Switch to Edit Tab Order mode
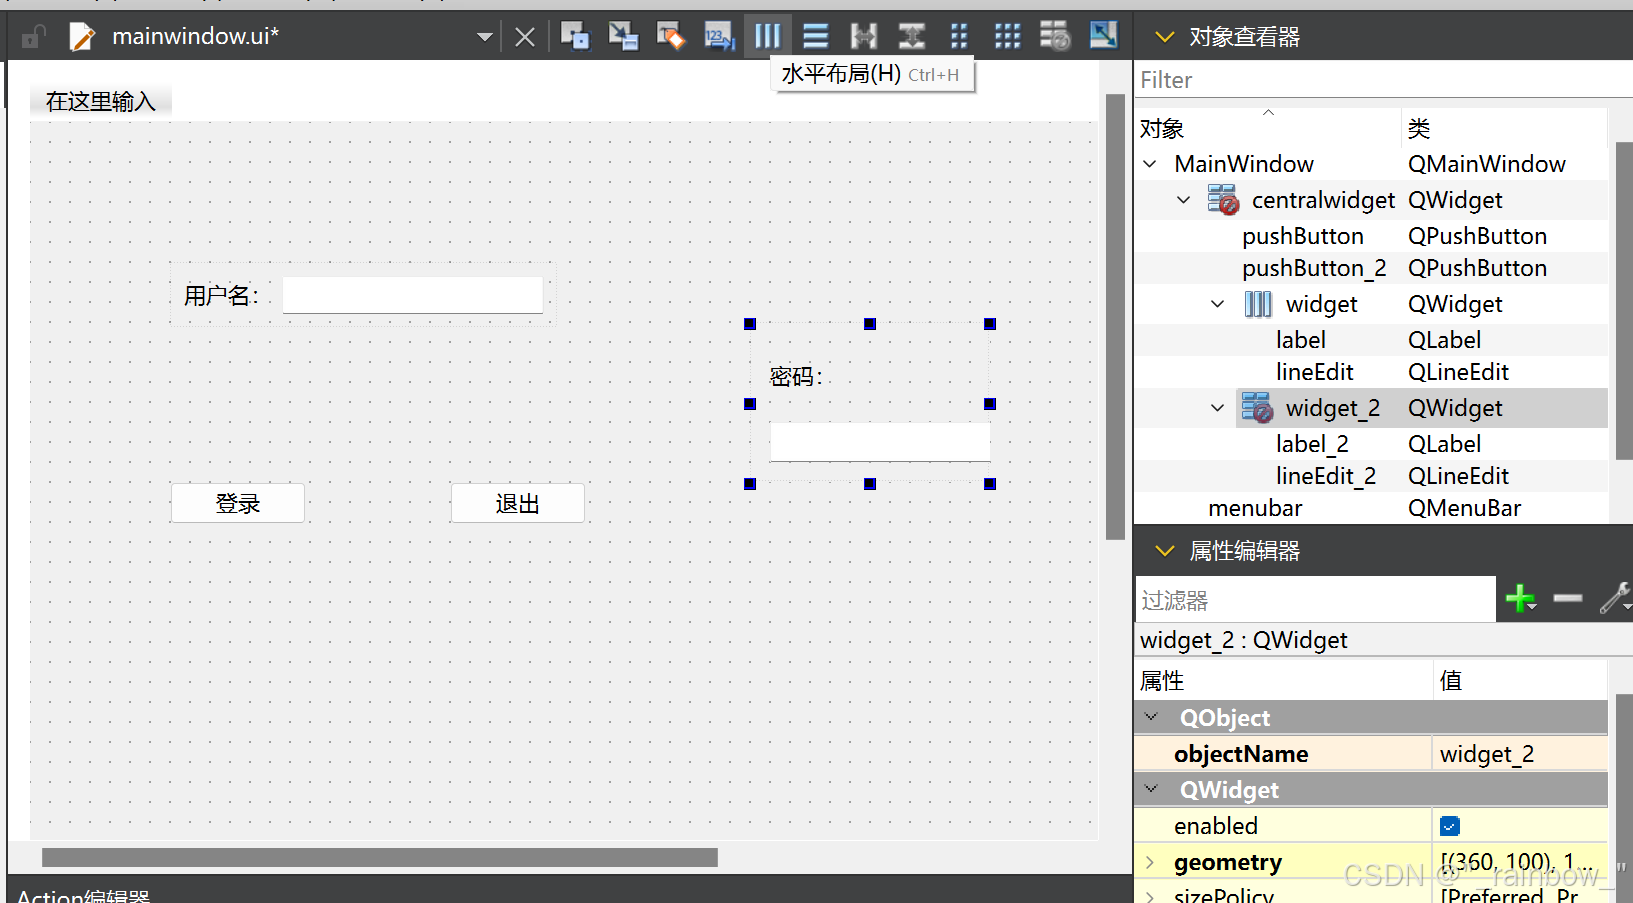 tap(719, 36)
